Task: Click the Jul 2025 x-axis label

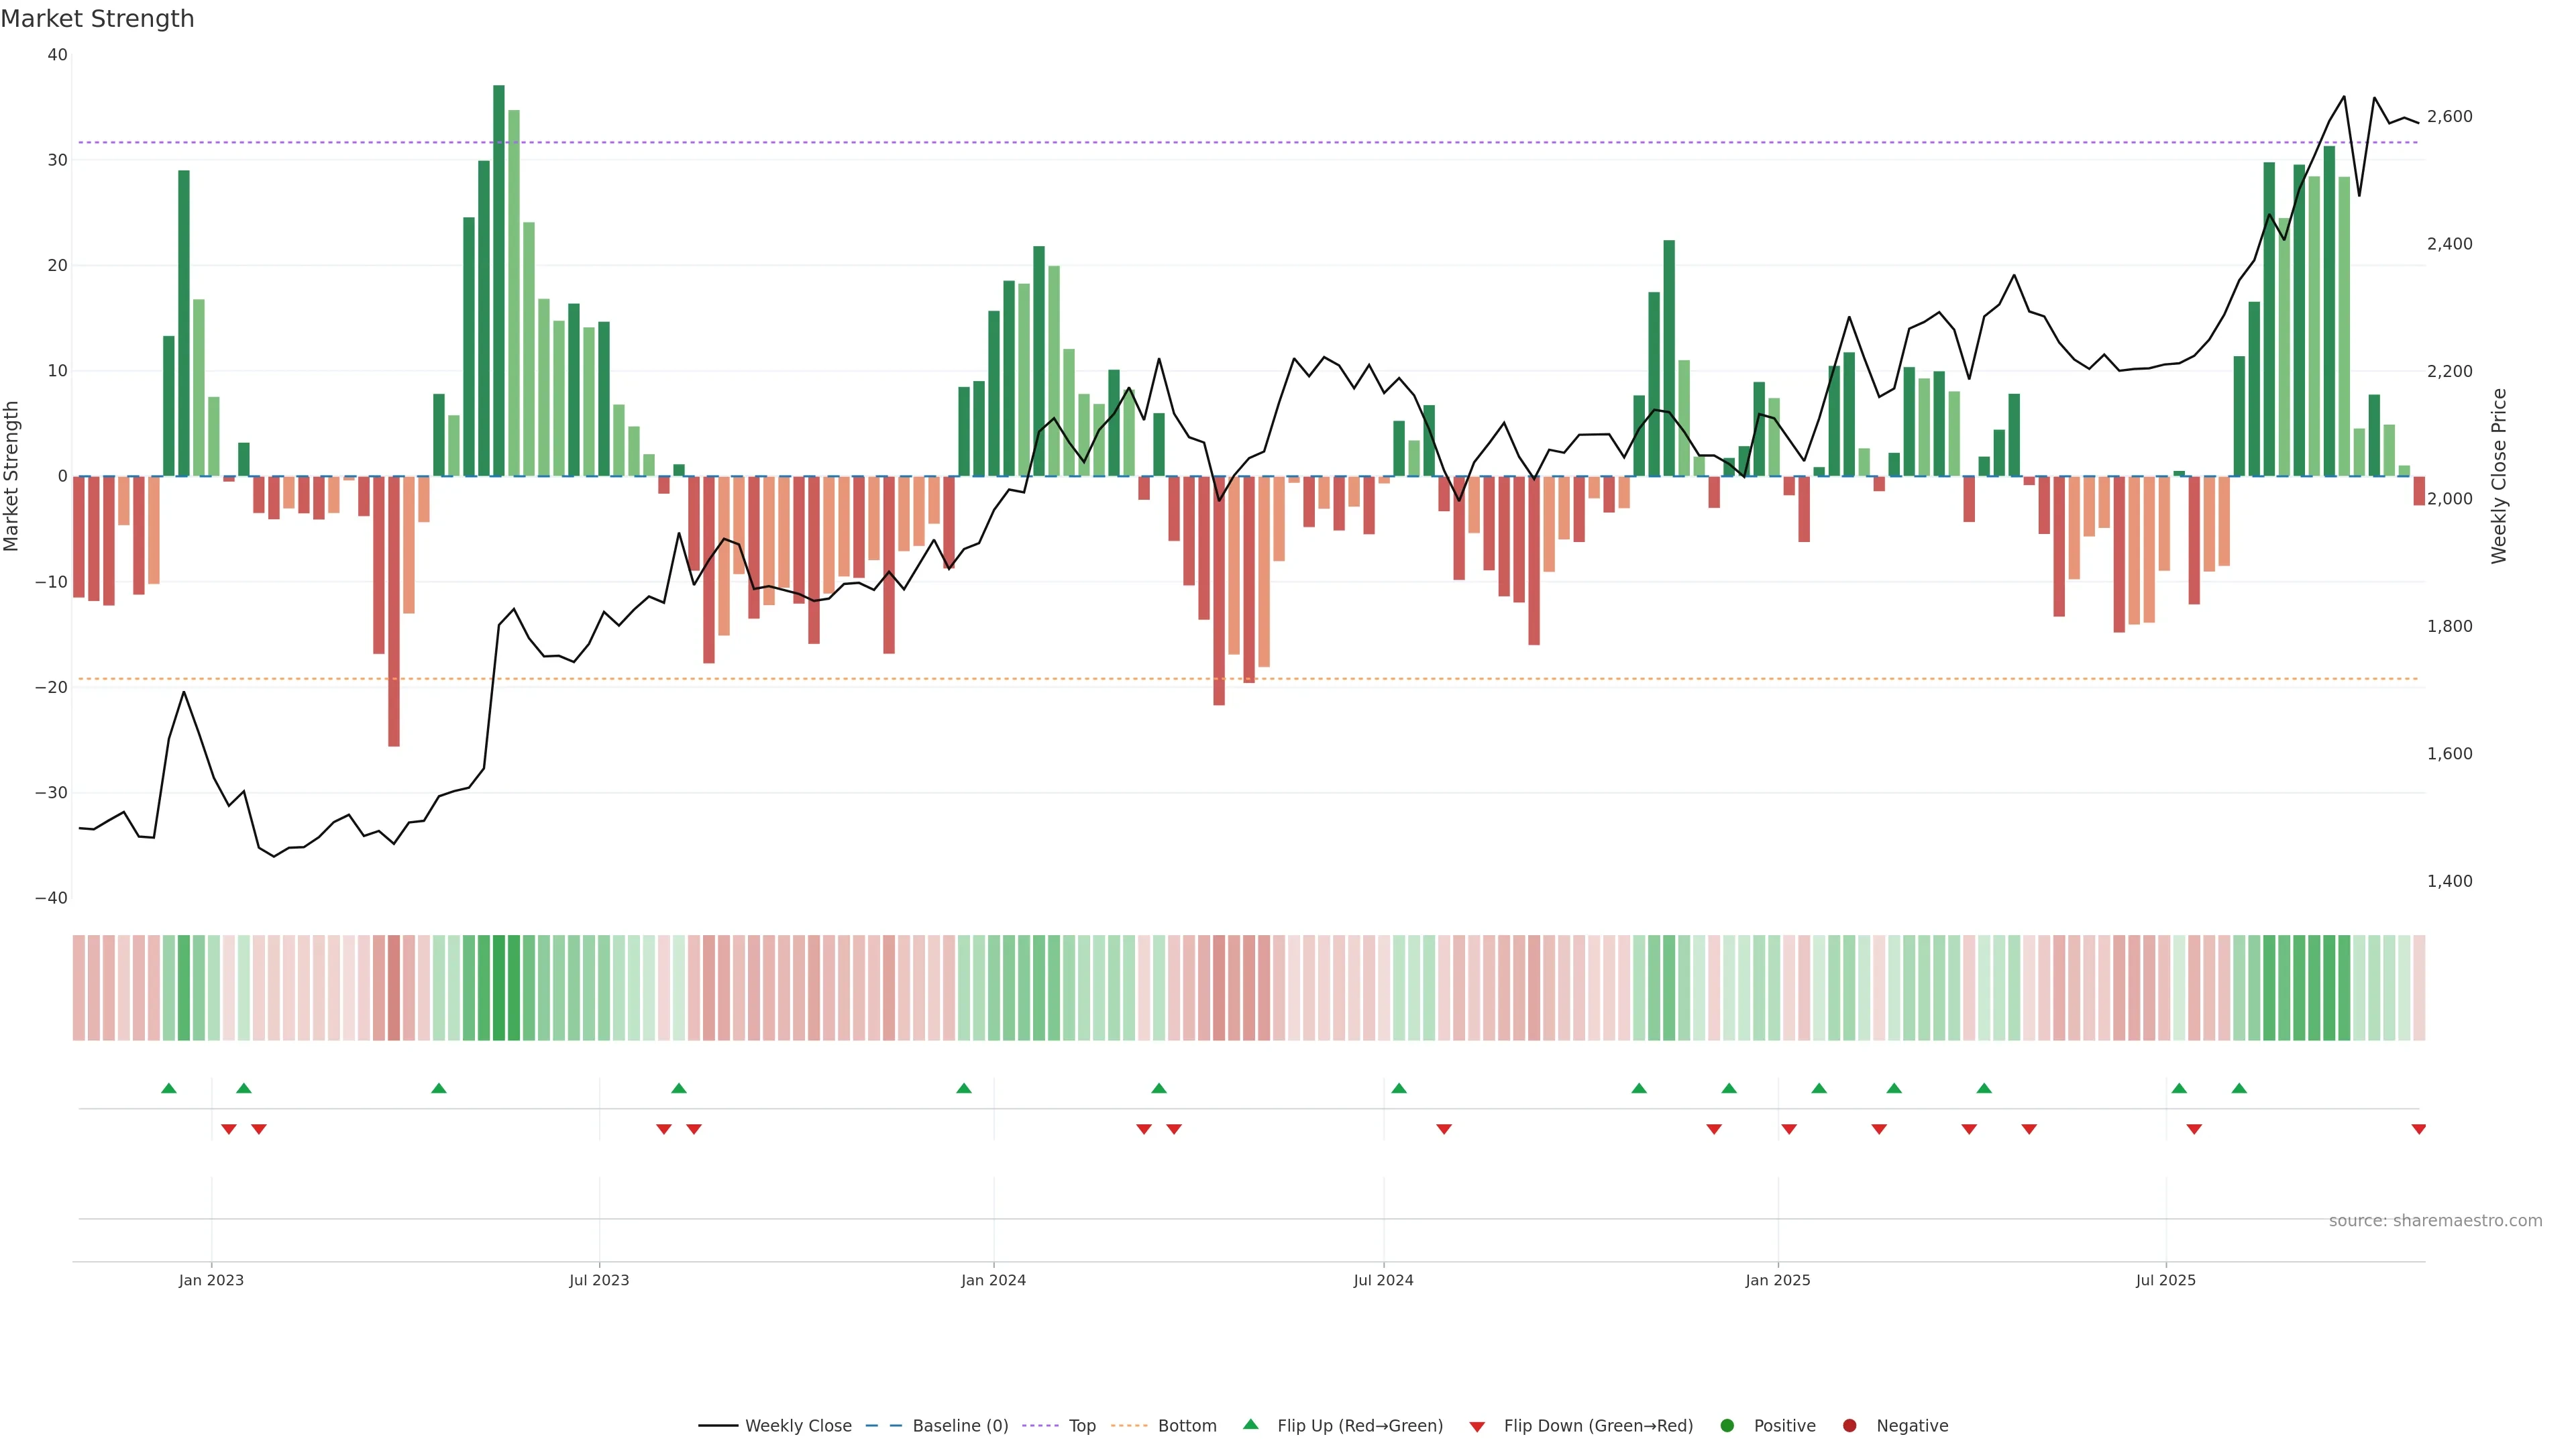Action: [x=2165, y=1280]
